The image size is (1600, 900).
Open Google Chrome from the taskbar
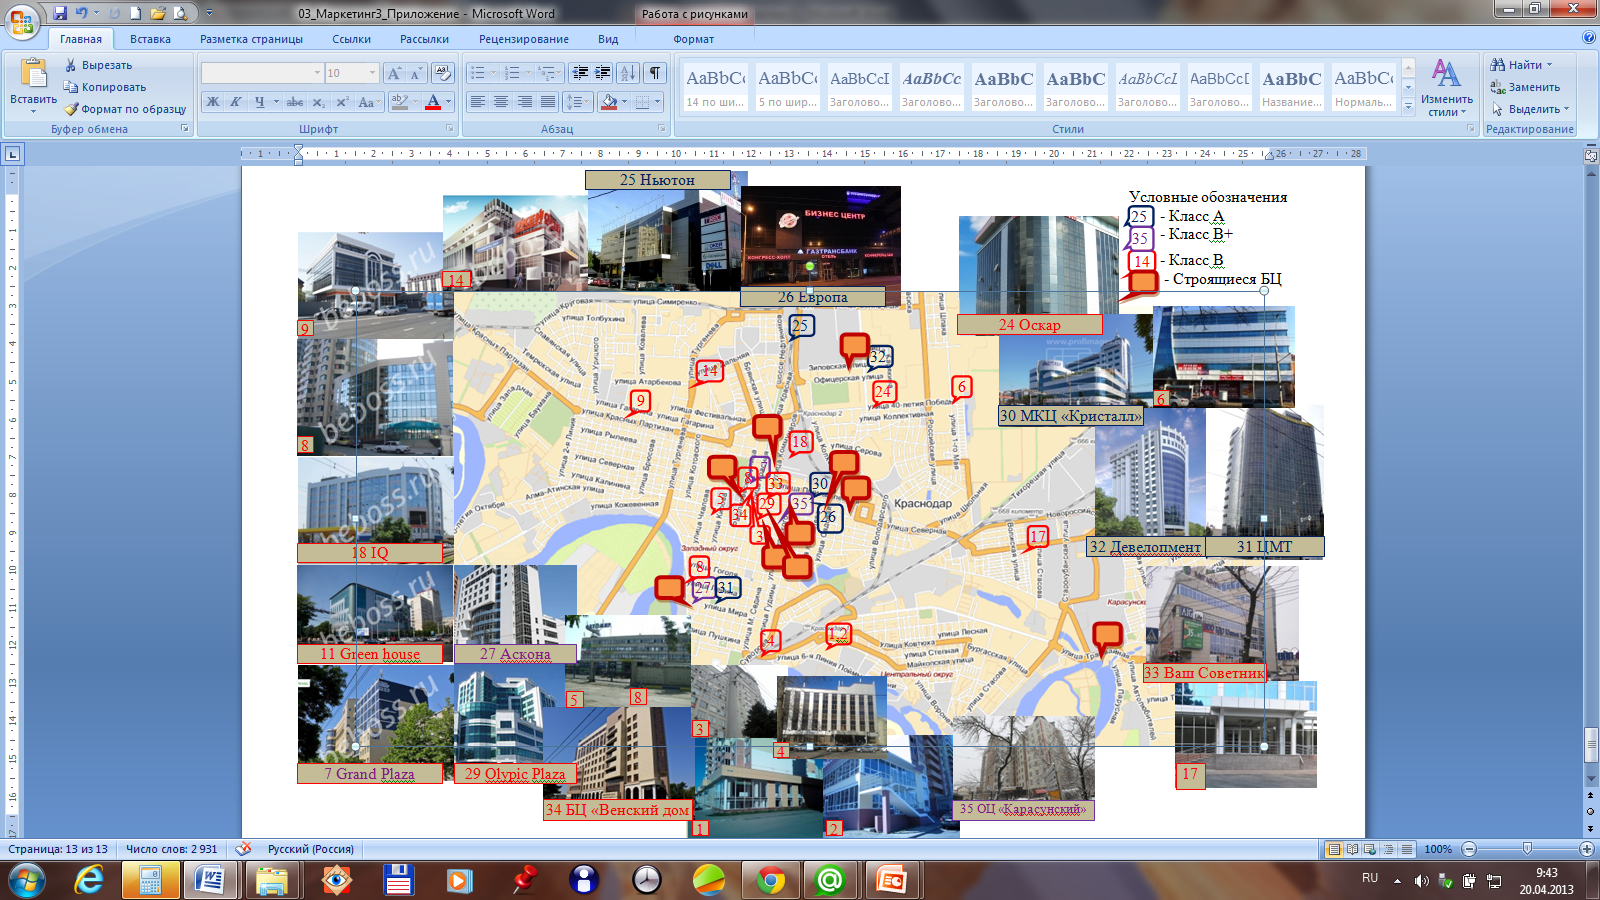tap(770, 880)
